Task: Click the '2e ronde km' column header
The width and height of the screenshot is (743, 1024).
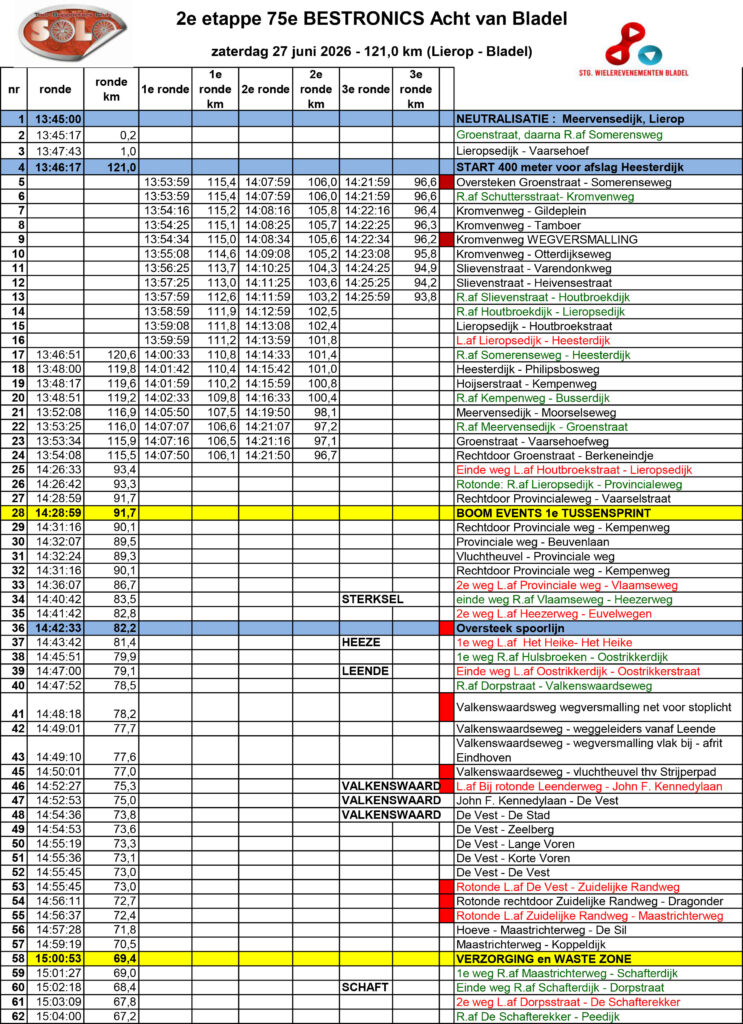Action: click(315, 89)
